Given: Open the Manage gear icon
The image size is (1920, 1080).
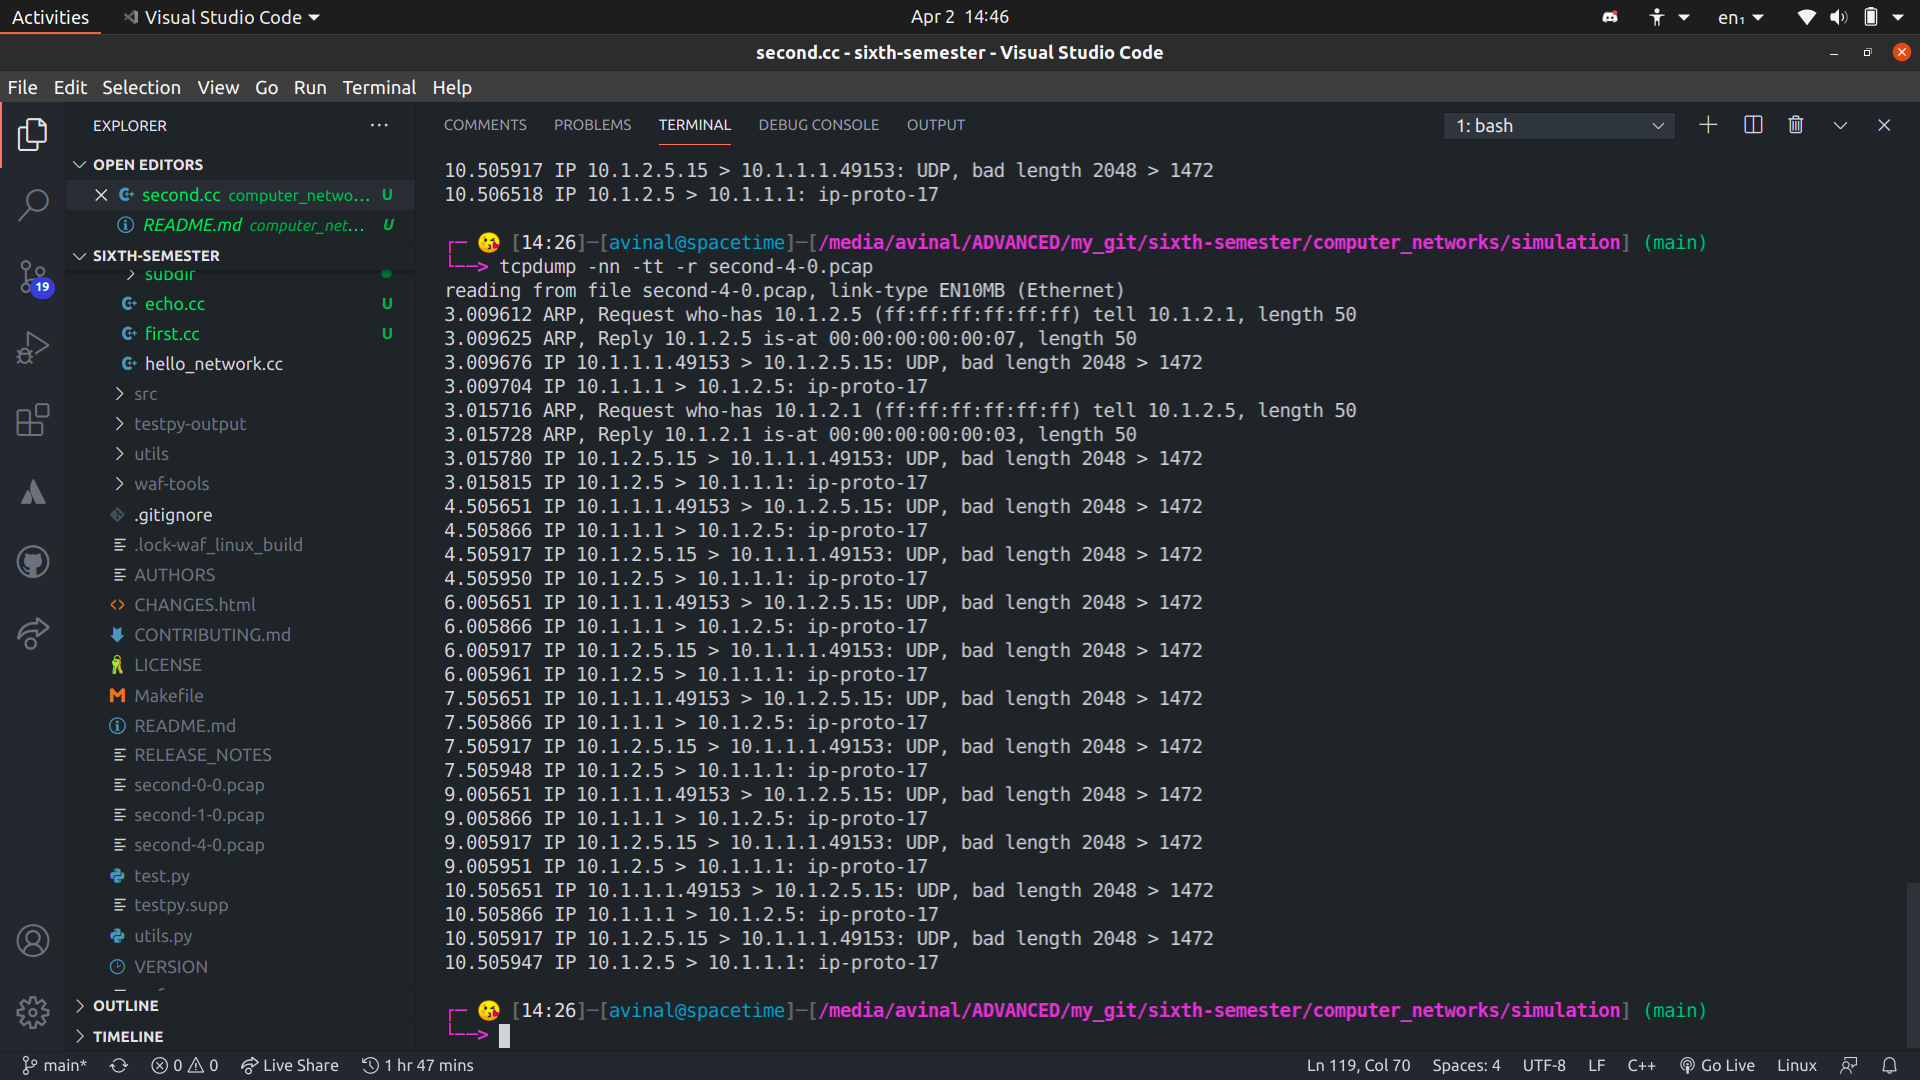Looking at the screenshot, I should click(x=33, y=1012).
